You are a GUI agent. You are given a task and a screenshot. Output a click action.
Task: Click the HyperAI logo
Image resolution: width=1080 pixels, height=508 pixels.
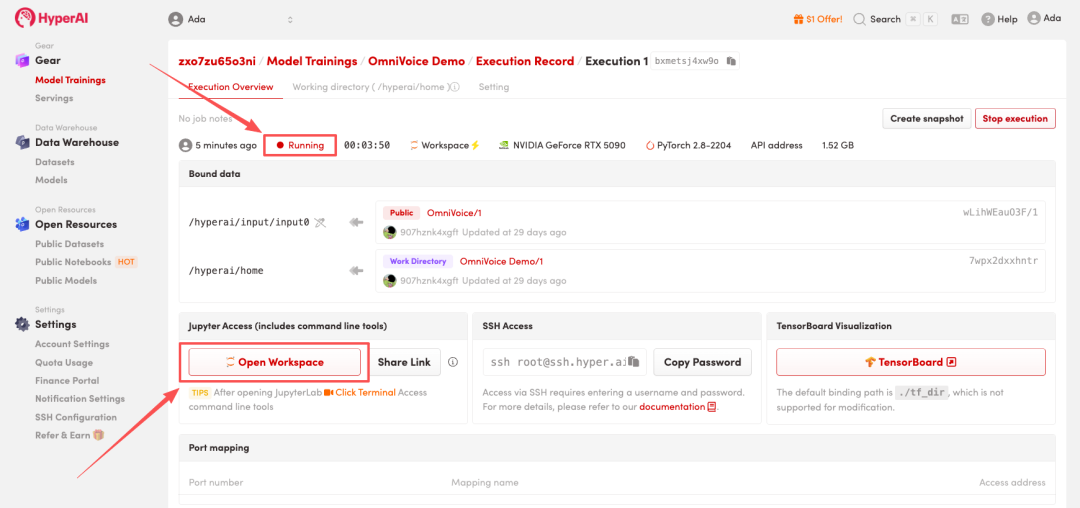[52, 18]
